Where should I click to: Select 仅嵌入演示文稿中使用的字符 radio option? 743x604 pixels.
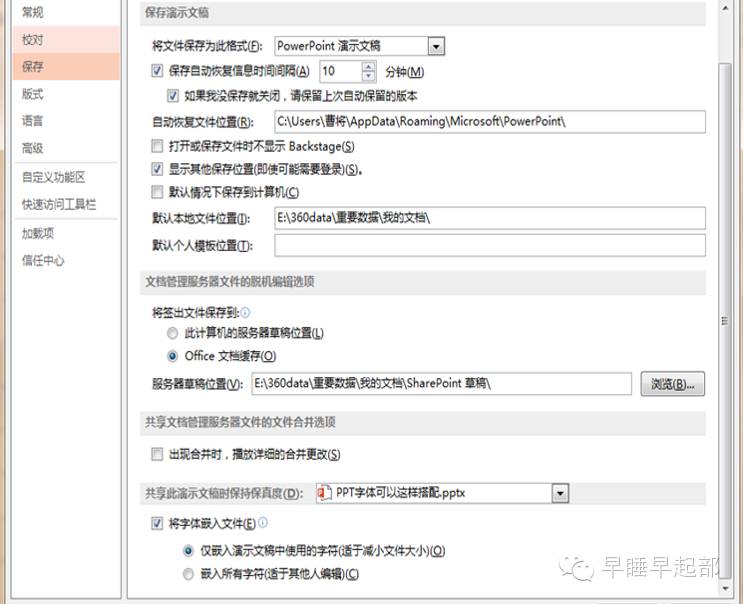tap(188, 551)
